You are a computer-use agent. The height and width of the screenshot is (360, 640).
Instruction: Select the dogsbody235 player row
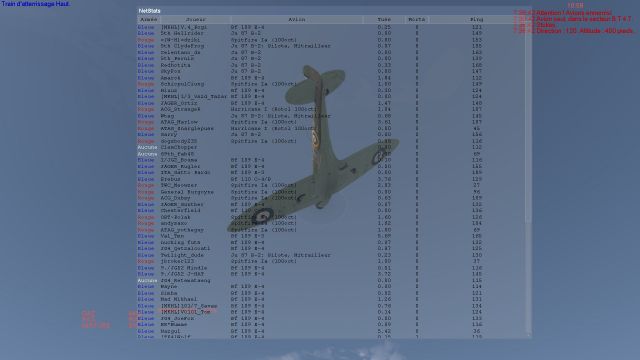(331, 141)
